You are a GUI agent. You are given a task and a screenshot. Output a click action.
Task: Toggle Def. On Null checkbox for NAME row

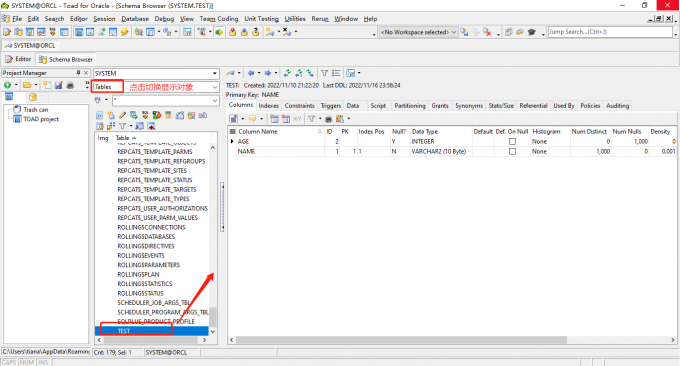pyautogui.click(x=512, y=151)
